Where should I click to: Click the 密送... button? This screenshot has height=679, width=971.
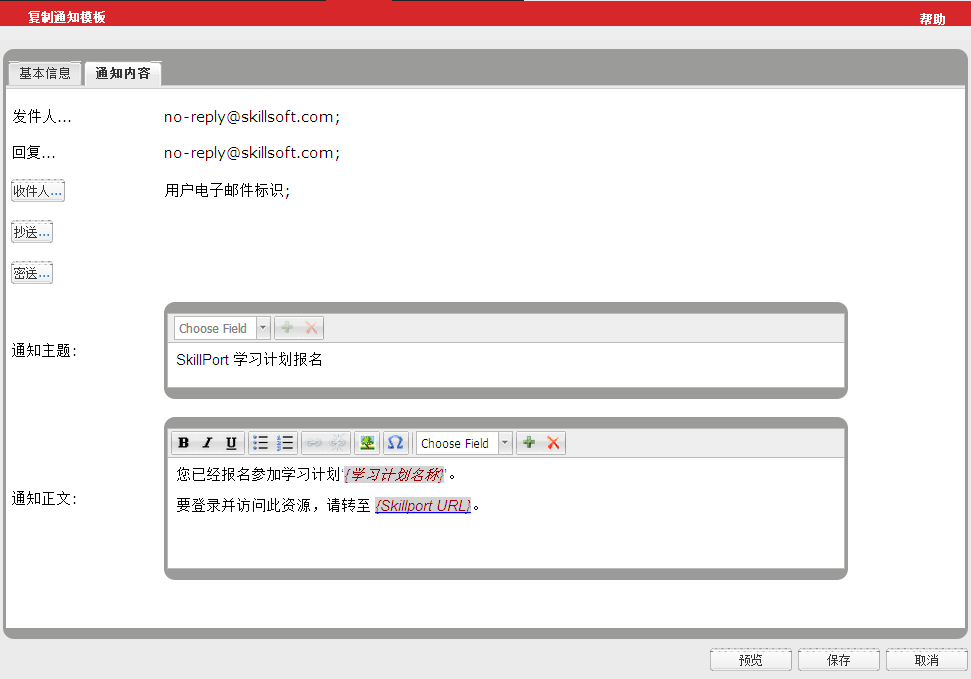[32, 273]
